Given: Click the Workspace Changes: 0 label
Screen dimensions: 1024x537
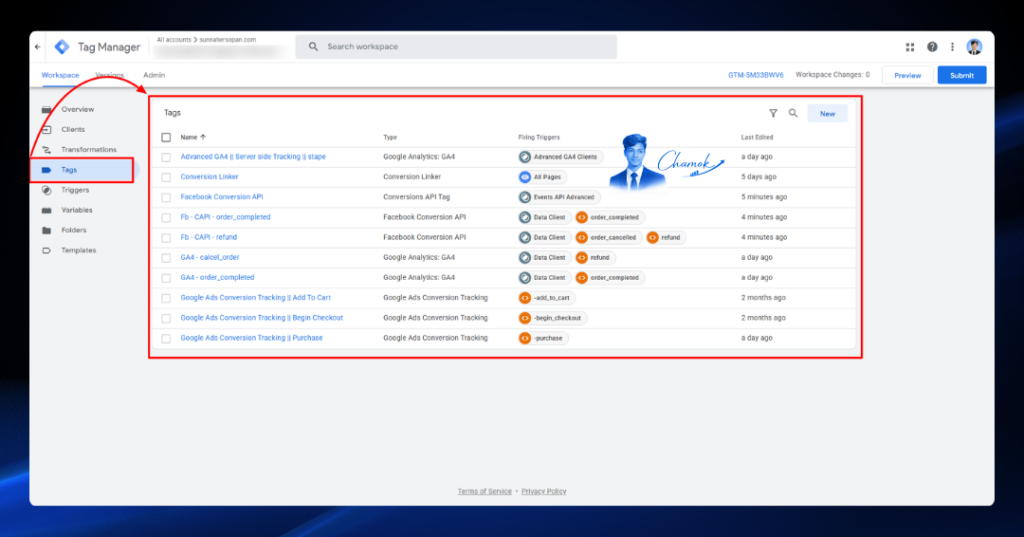Looking at the screenshot, I should click(x=833, y=75).
